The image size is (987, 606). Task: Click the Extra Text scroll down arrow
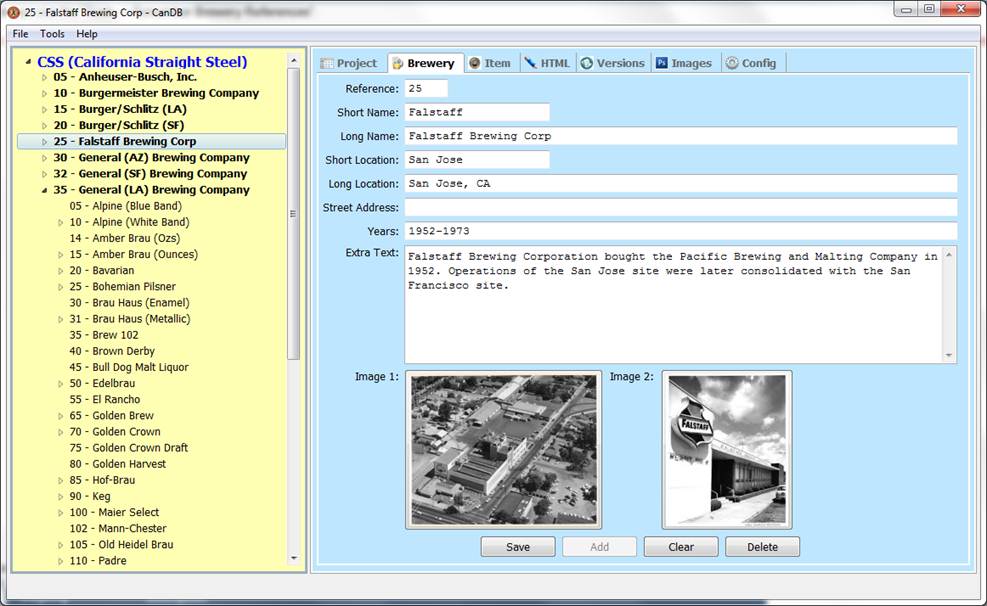pyautogui.click(x=949, y=356)
